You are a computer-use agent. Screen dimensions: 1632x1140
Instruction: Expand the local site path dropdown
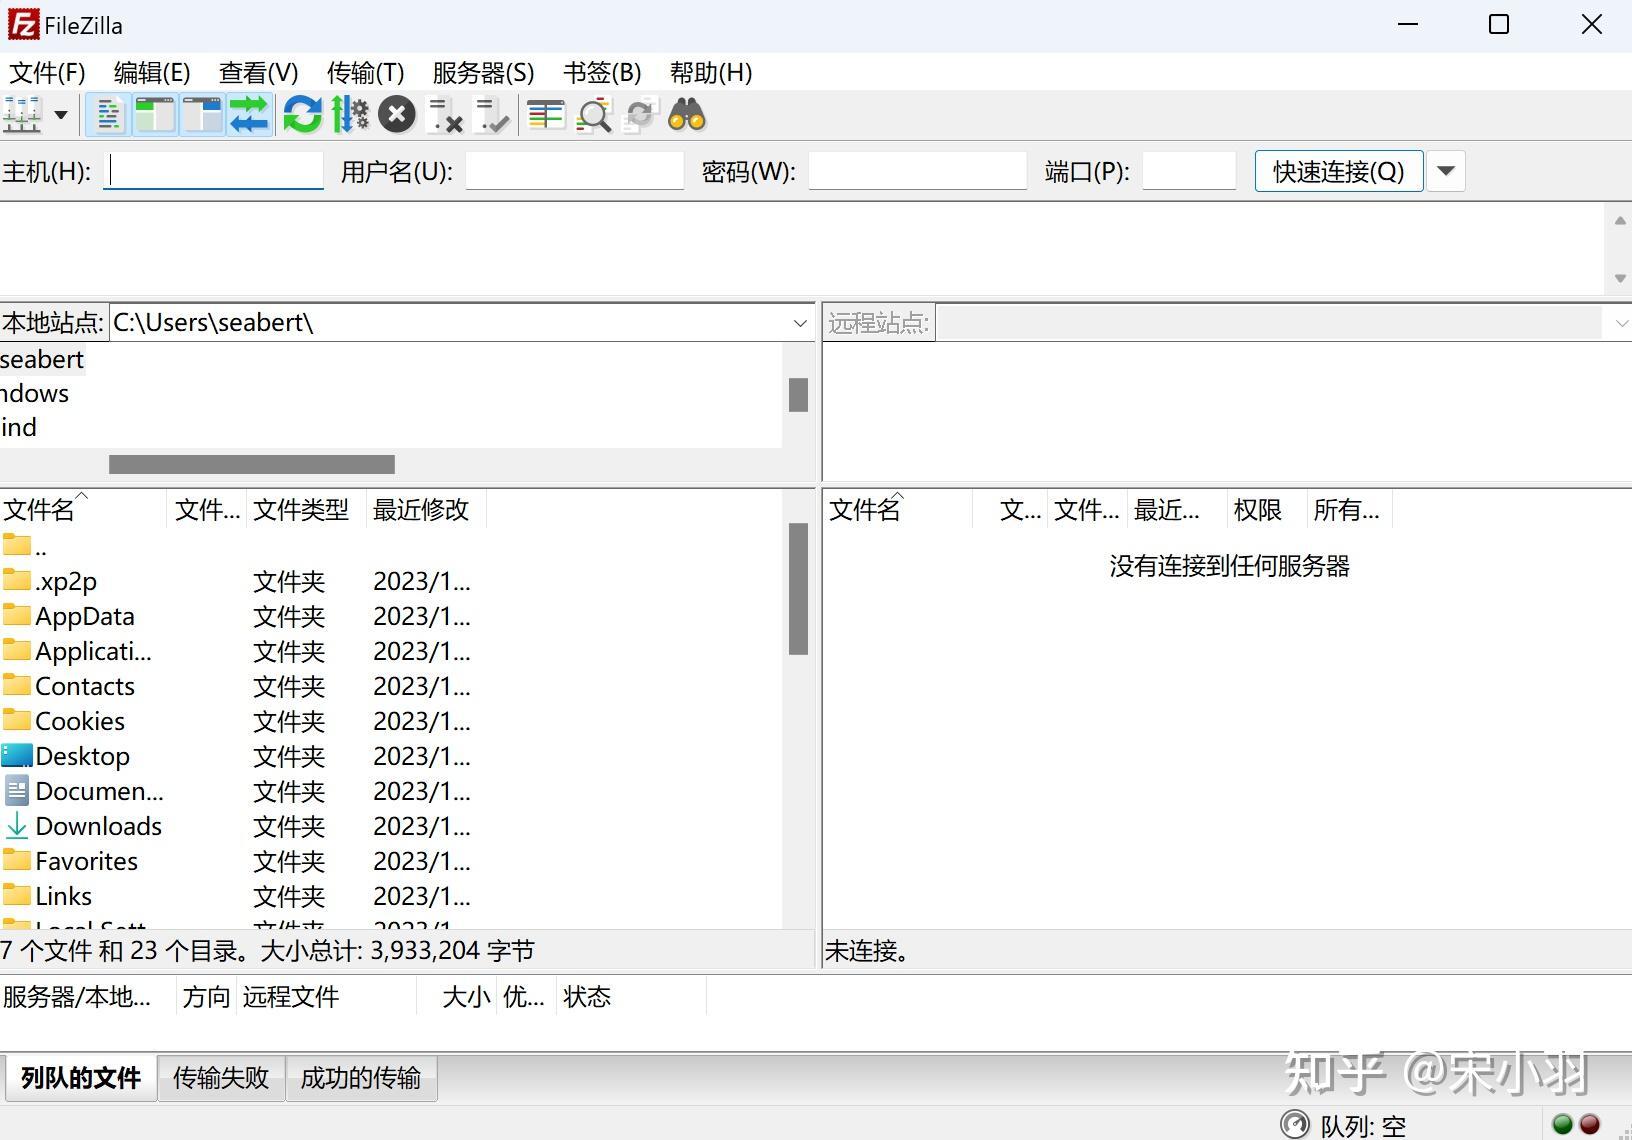click(800, 323)
